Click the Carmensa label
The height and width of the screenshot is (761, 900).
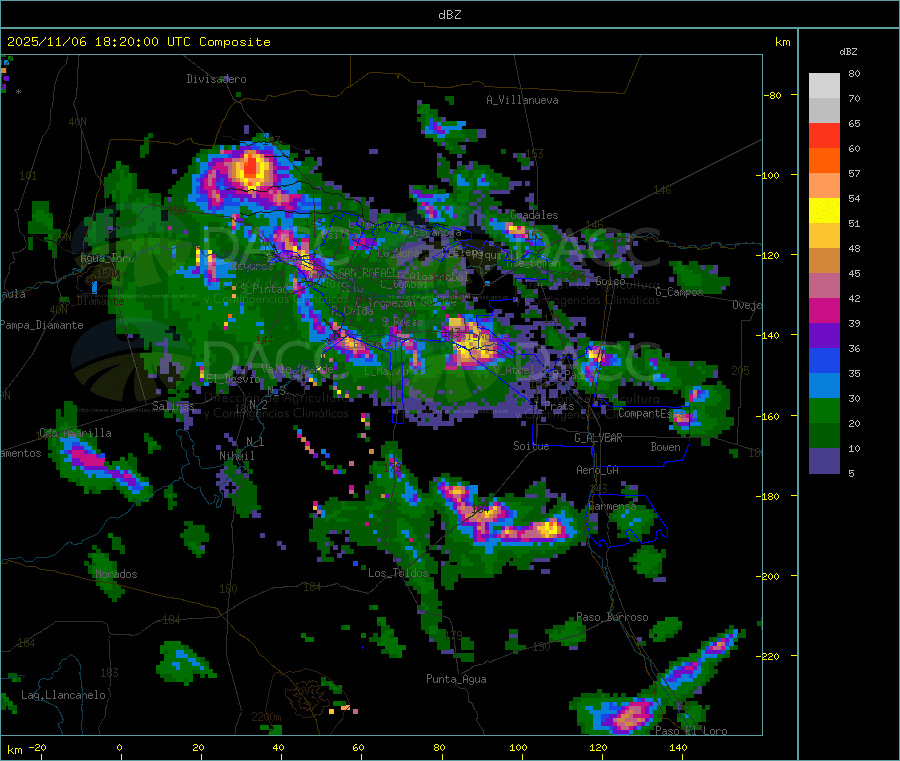pos(612,507)
